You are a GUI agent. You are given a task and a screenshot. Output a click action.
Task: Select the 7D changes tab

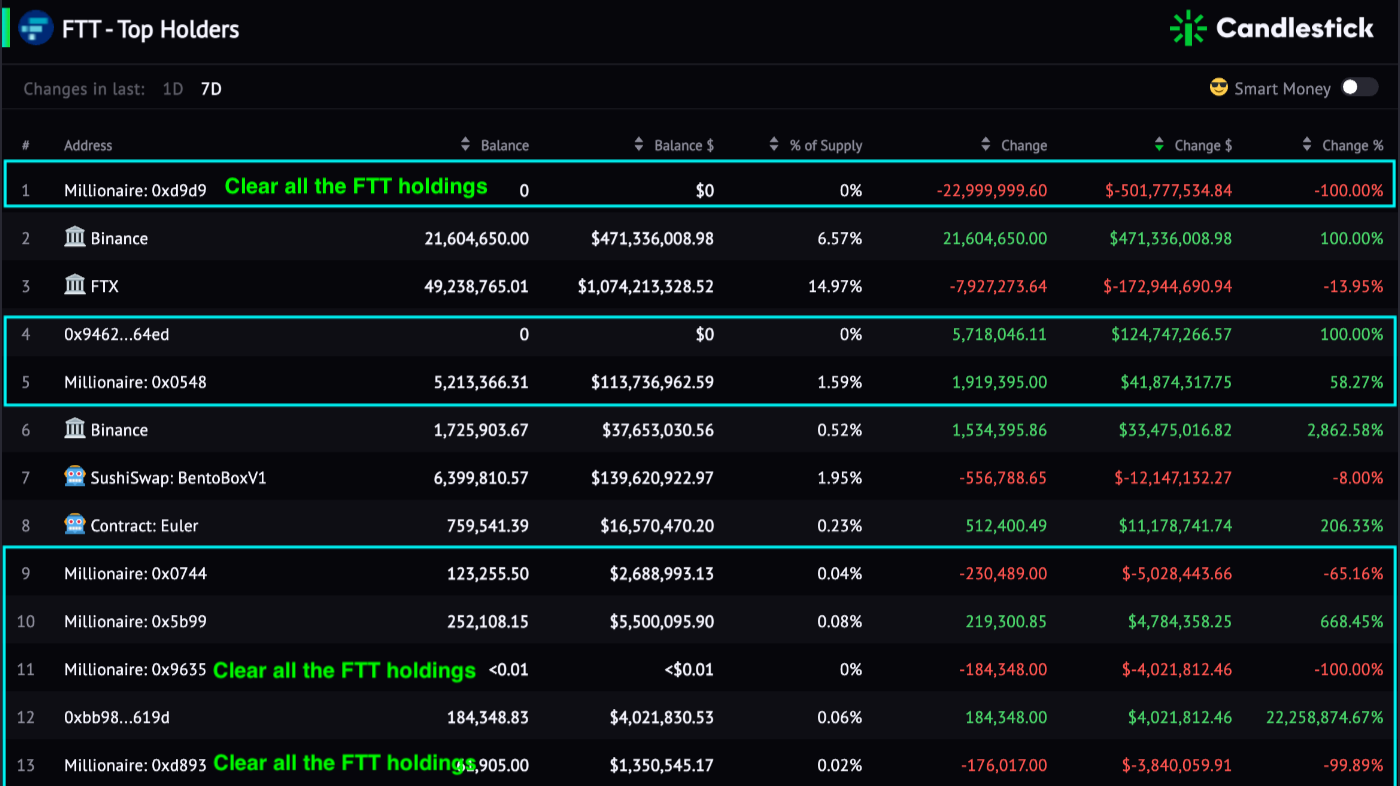click(x=210, y=88)
